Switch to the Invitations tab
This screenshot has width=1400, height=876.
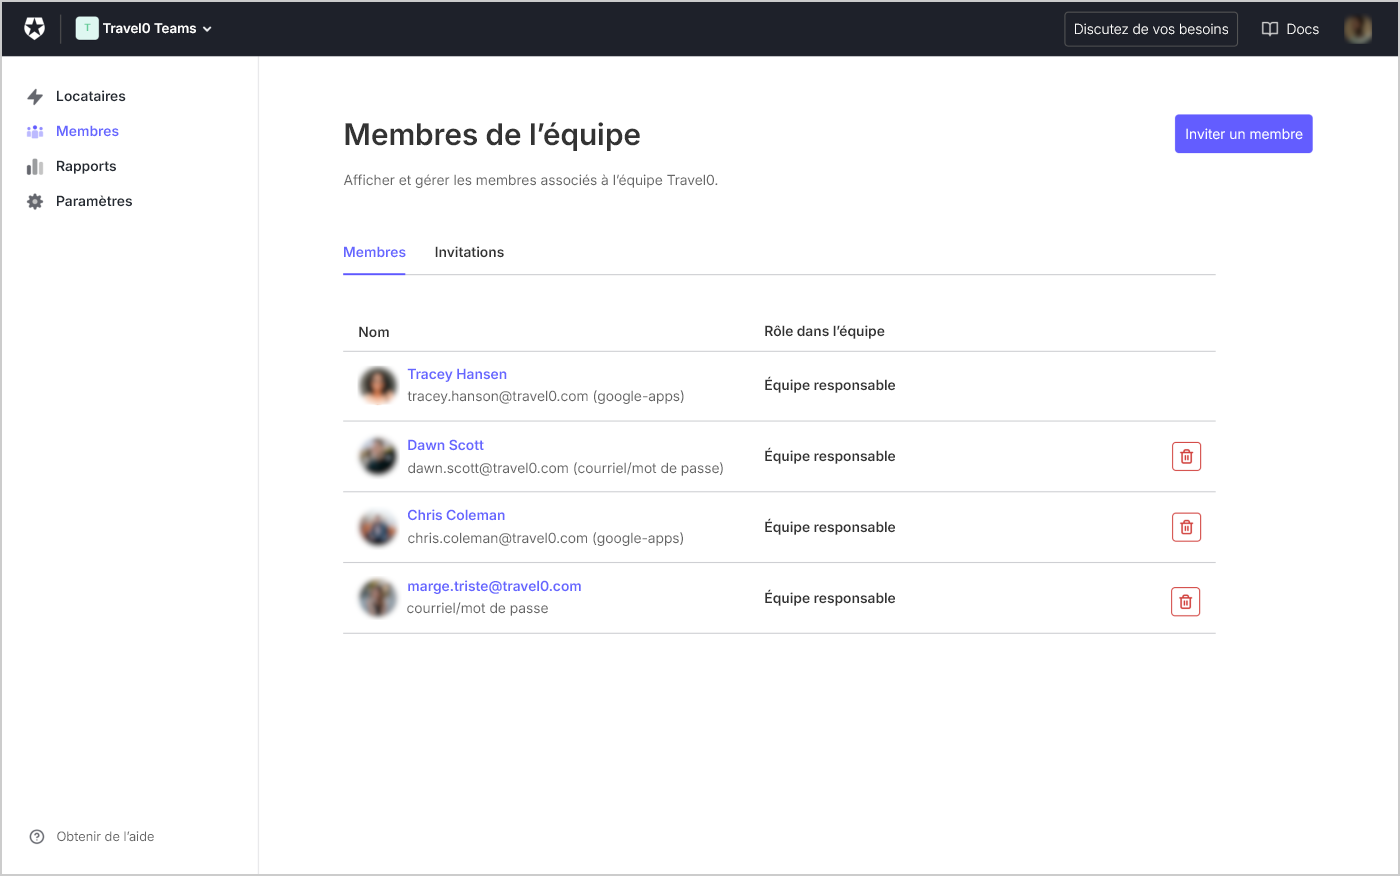click(469, 252)
